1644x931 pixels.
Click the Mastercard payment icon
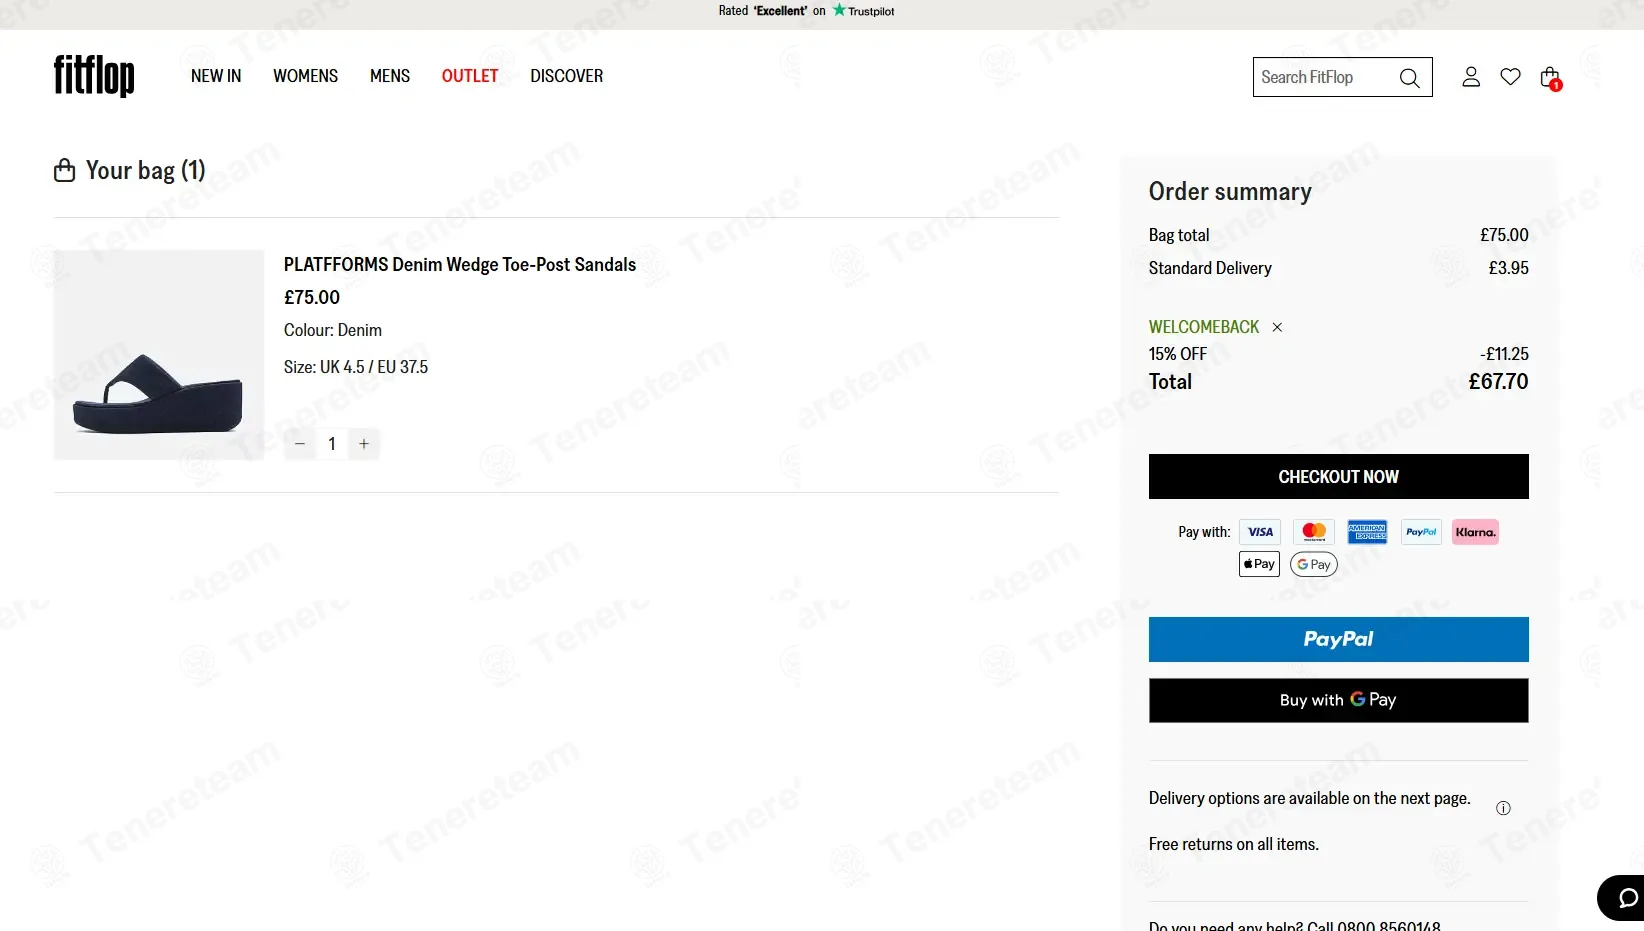pyautogui.click(x=1314, y=532)
